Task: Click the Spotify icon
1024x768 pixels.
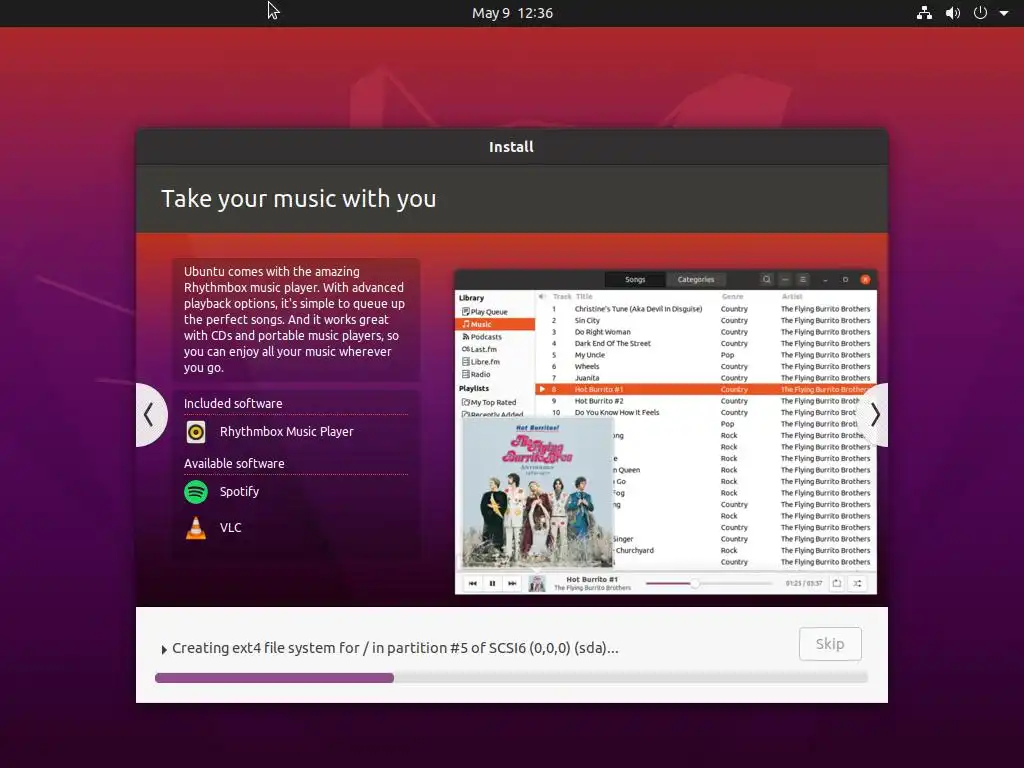Action: pos(196,492)
